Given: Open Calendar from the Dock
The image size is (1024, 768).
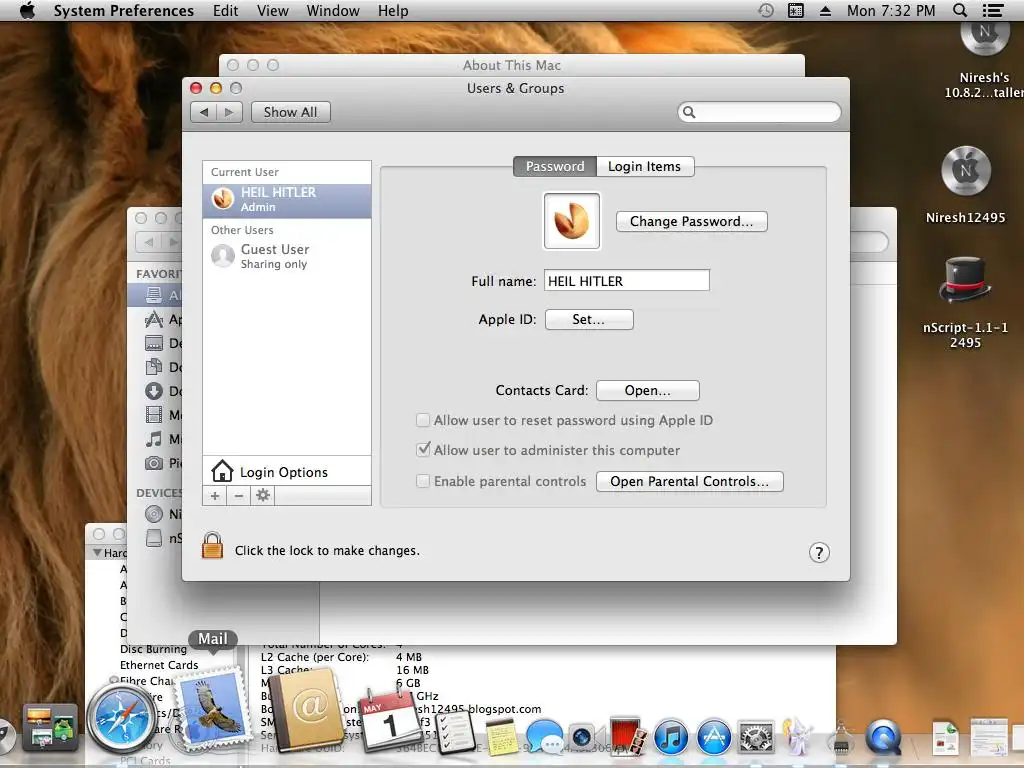Looking at the screenshot, I should [390, 720].
